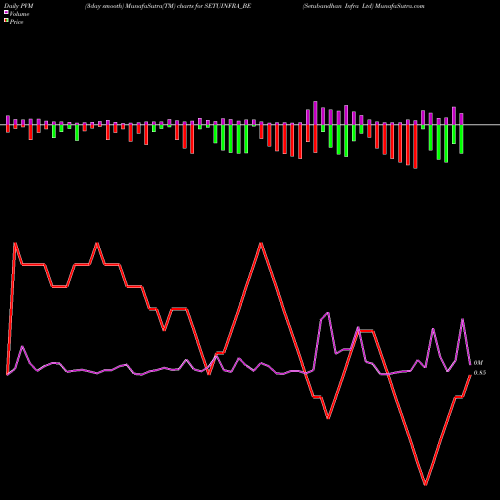Image resolution: width=500 pixels, height=500 pixels.
Task: Click the green-red Price legend swatch
Action: [x=6, y=21]
